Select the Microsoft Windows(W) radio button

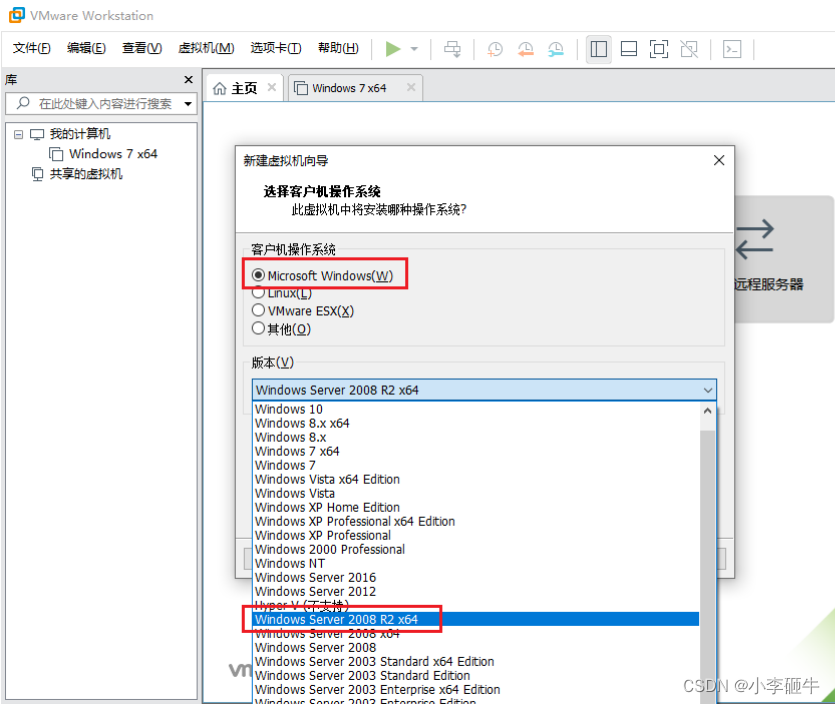click(x=258, y=275)
